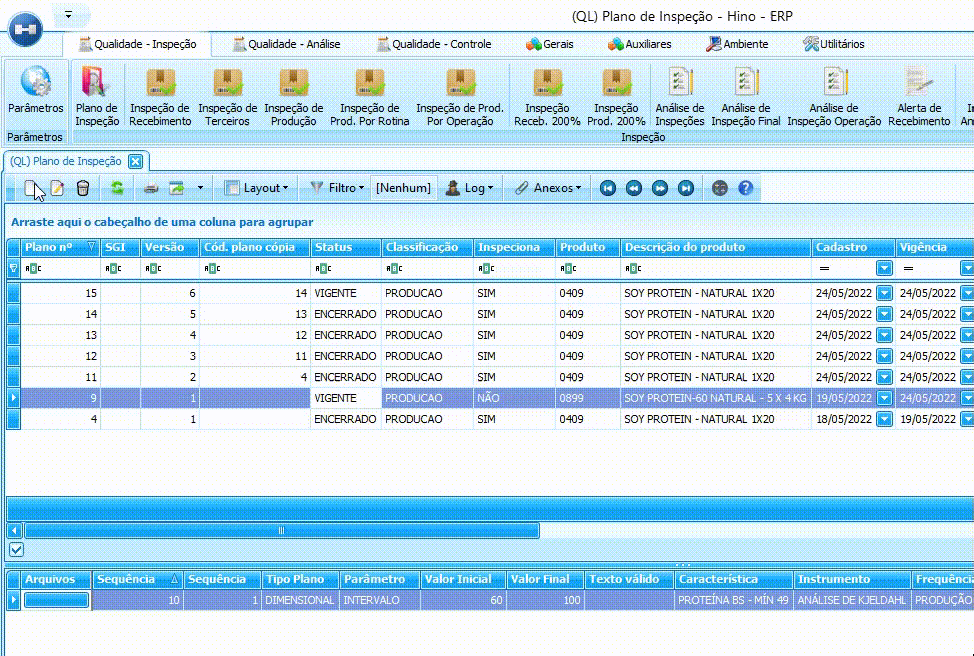Open the Utilitários ribbon tab

(833, 44)
